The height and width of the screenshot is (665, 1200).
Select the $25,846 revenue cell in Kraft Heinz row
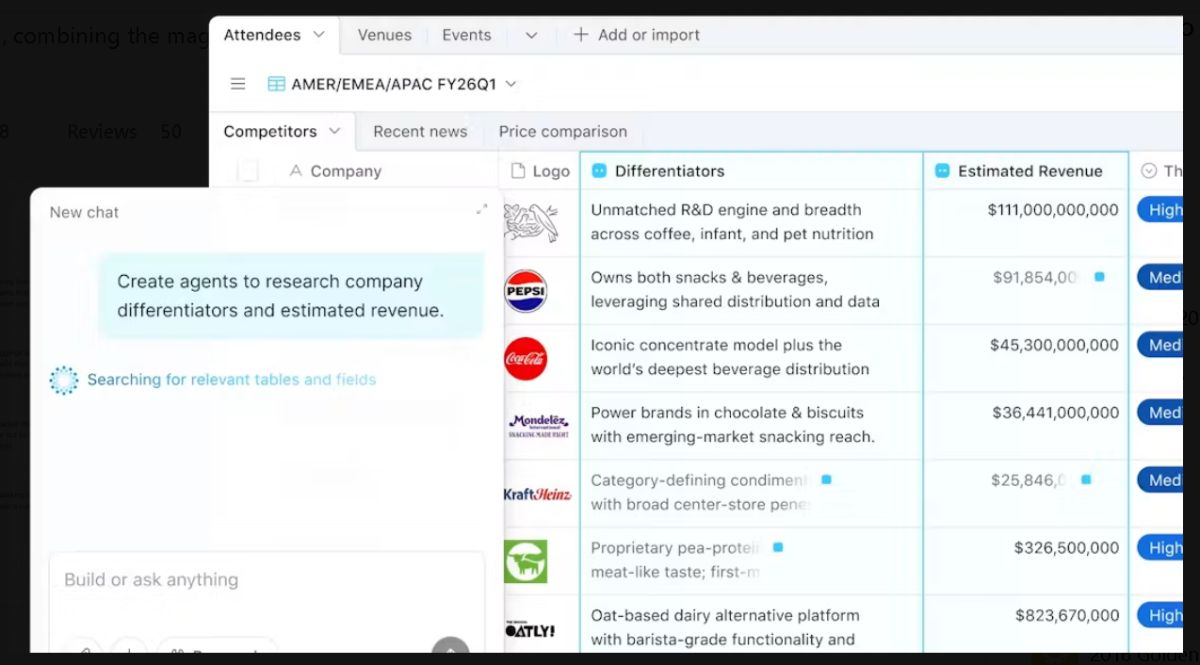click(x=1026, y=492)
